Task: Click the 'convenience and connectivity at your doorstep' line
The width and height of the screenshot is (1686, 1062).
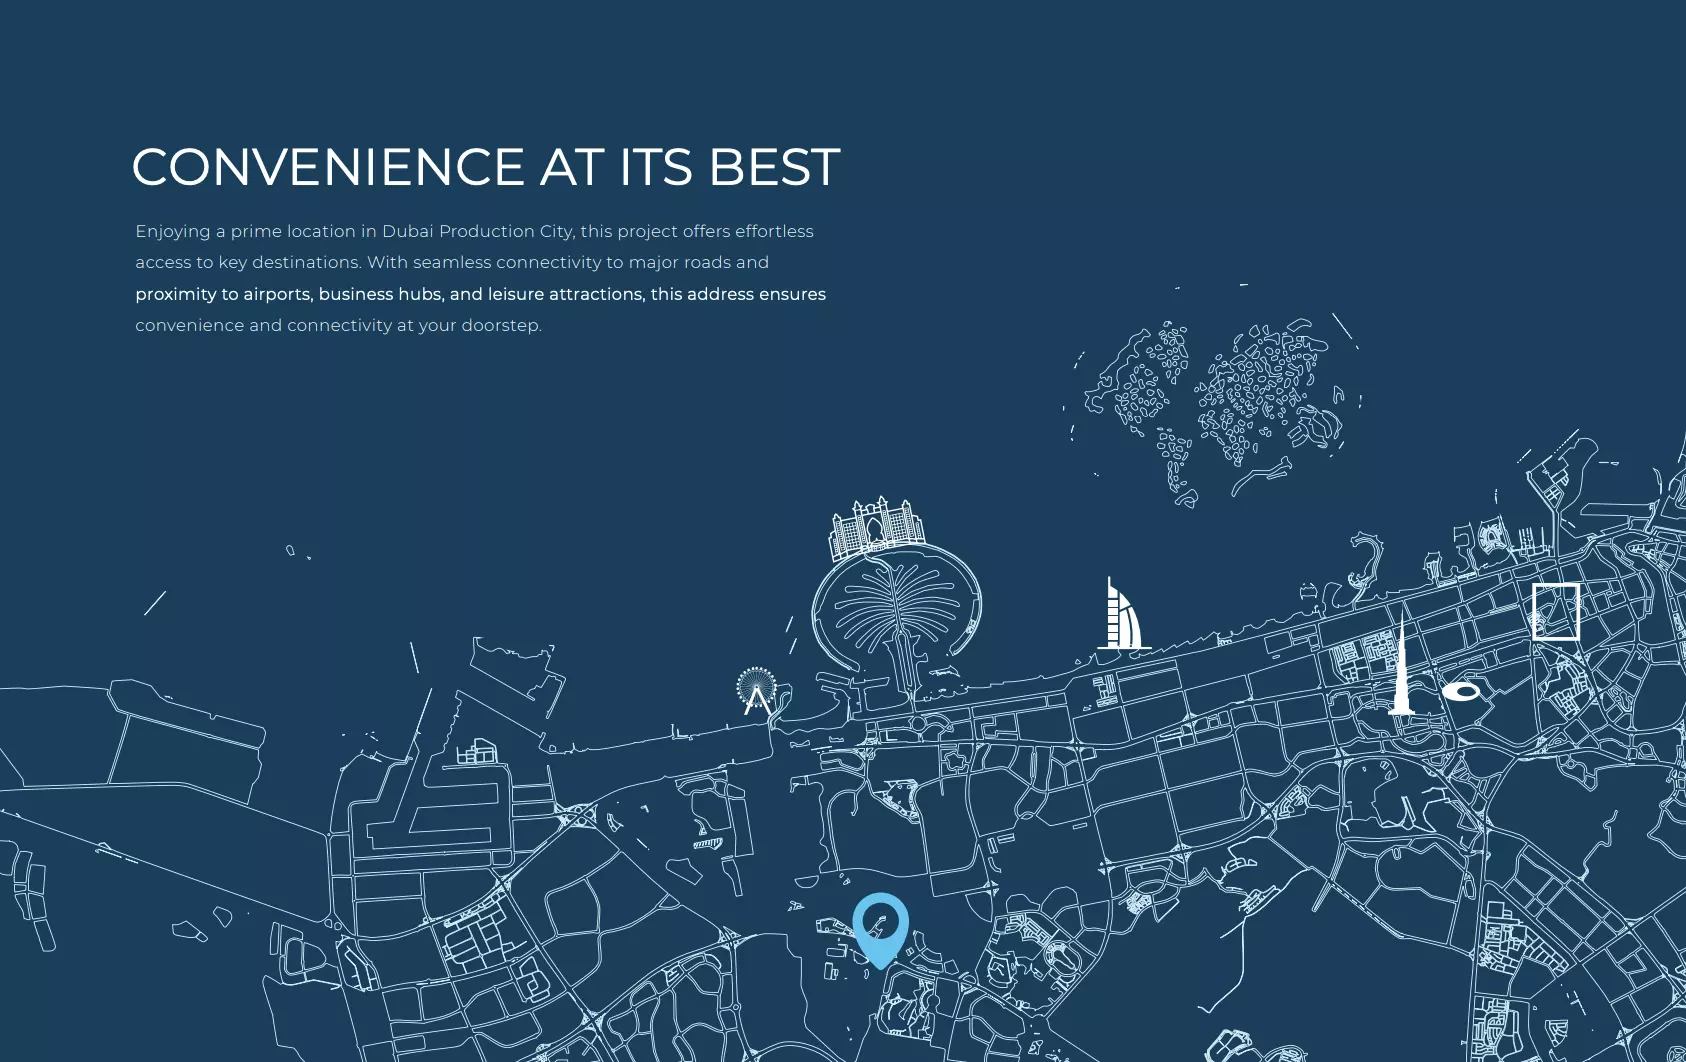Action: [338, 325]
